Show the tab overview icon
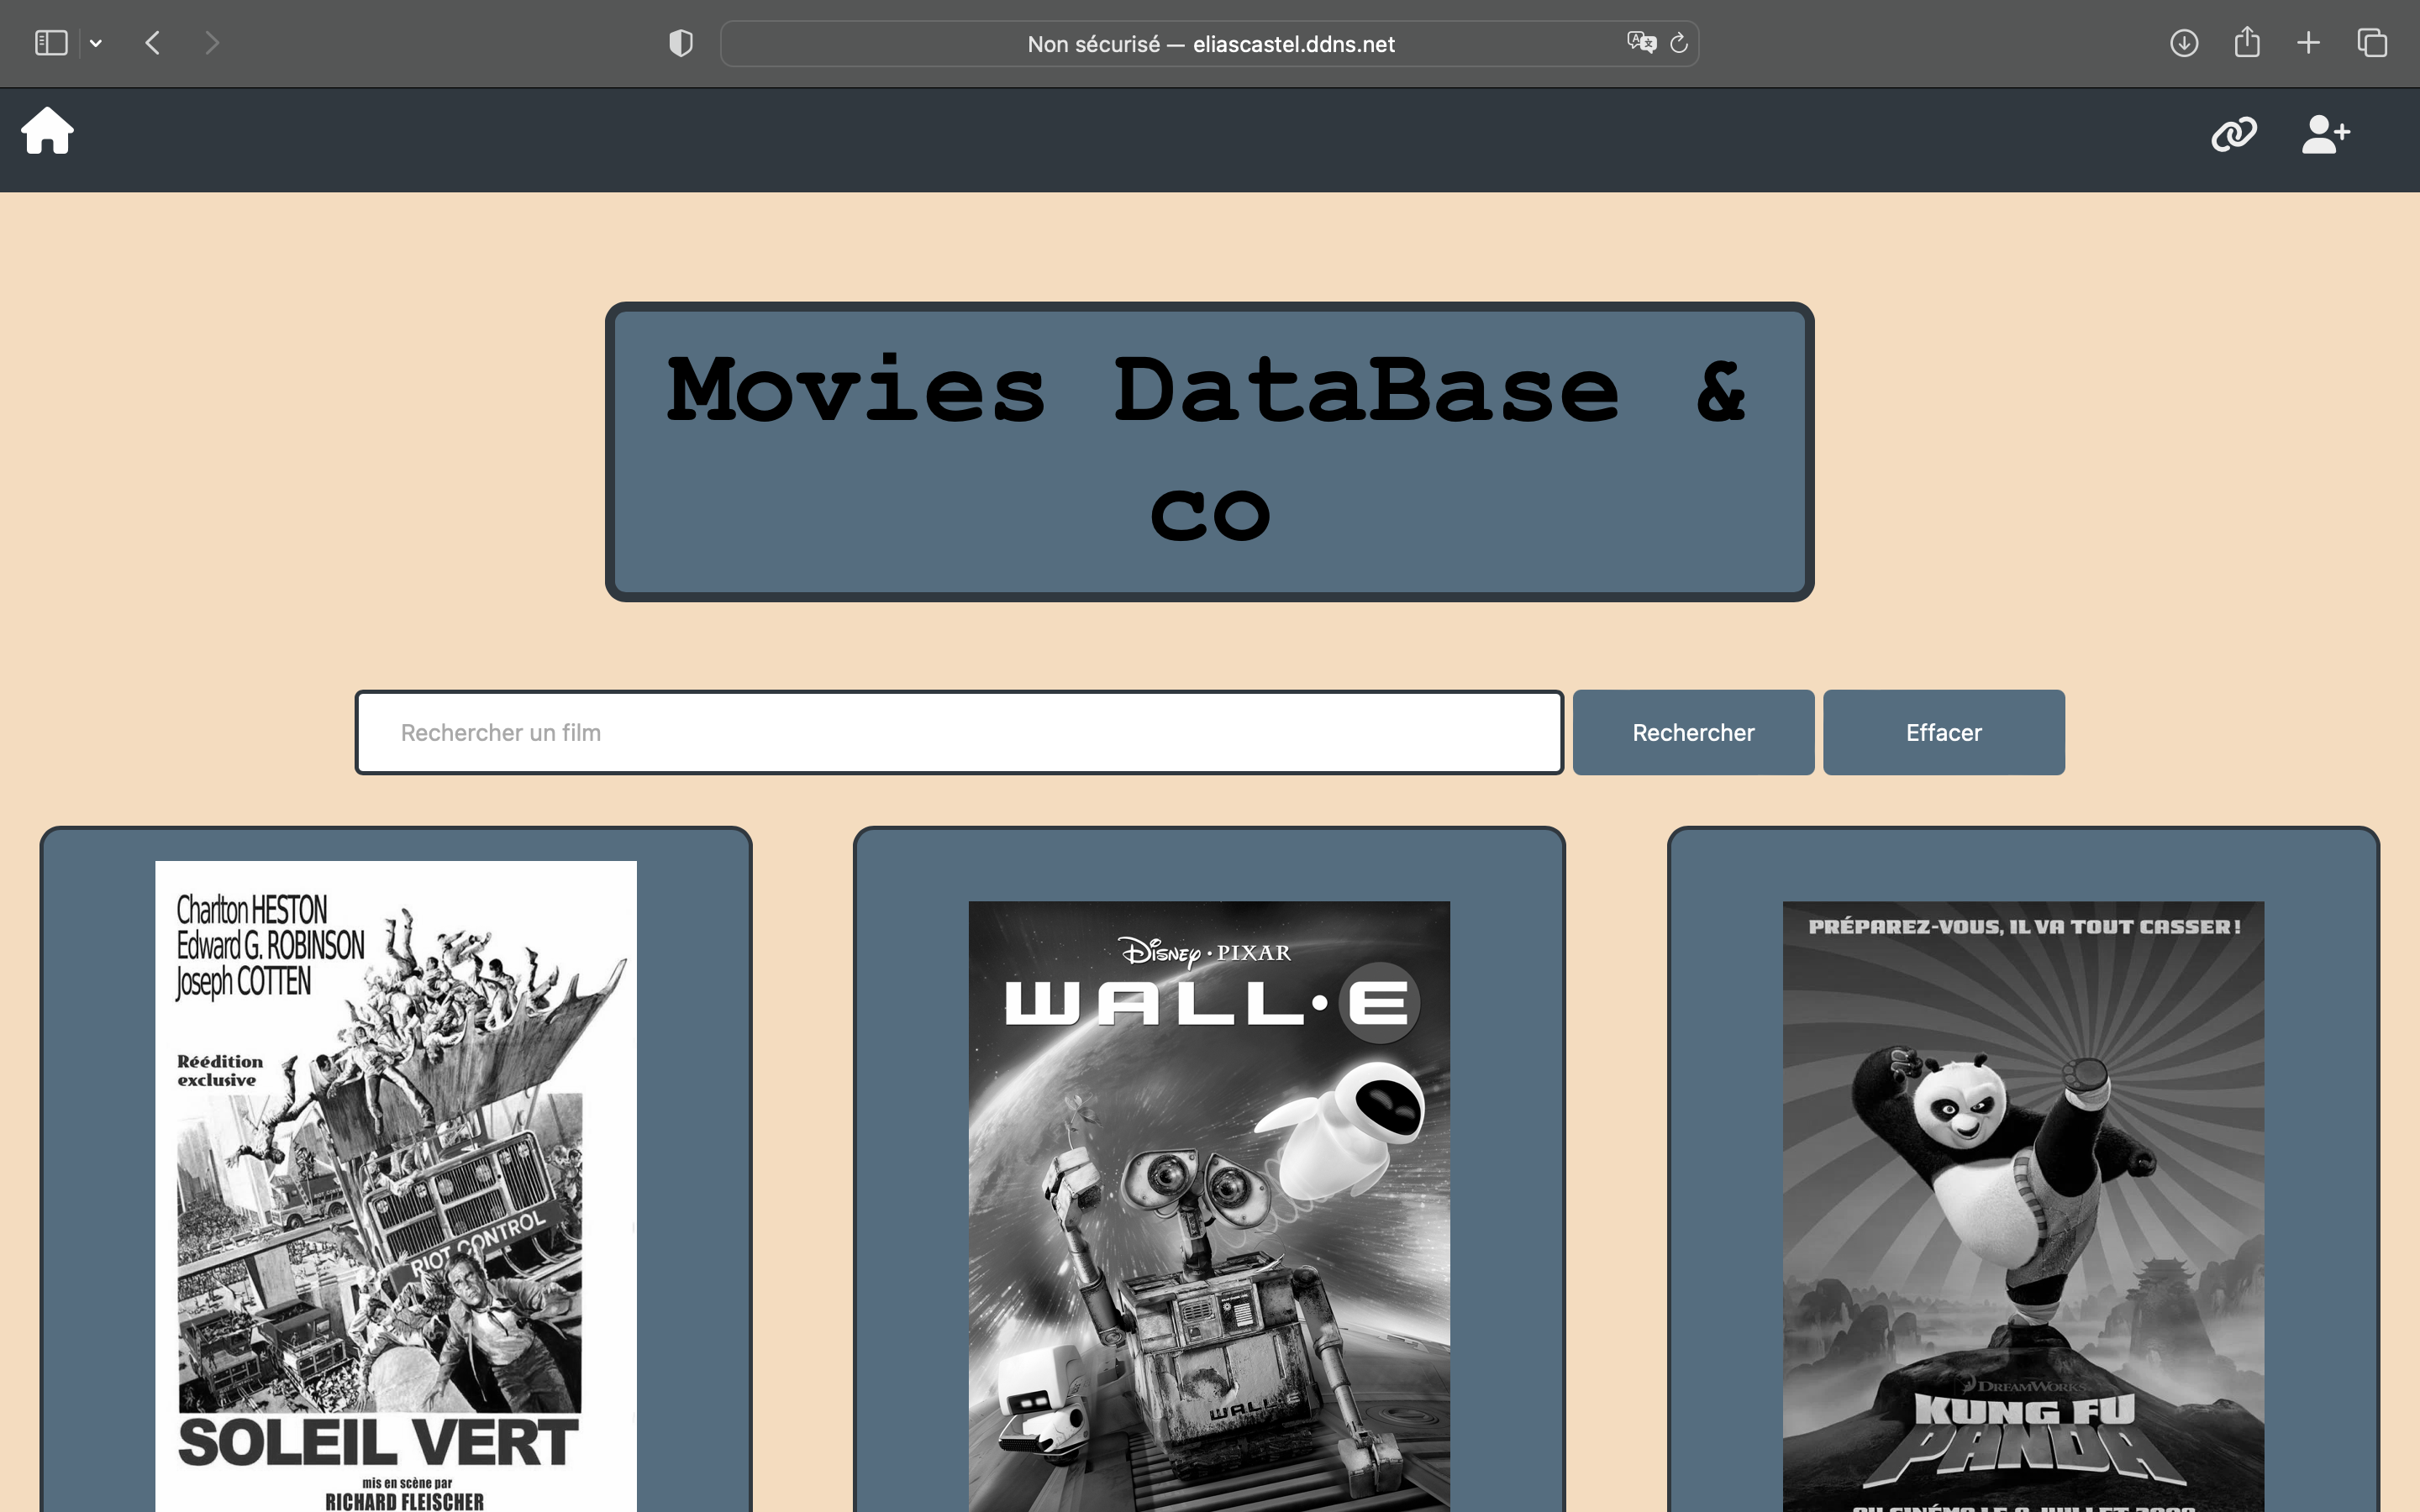Screen dimensions: 2420x1512 (2372, 43)
